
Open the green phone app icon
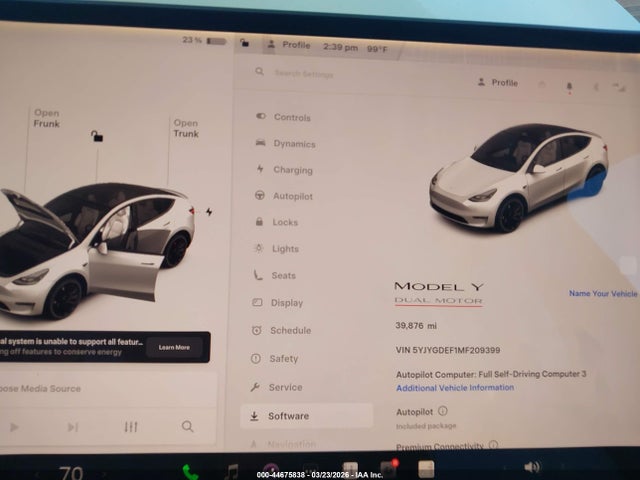[190, 472]
